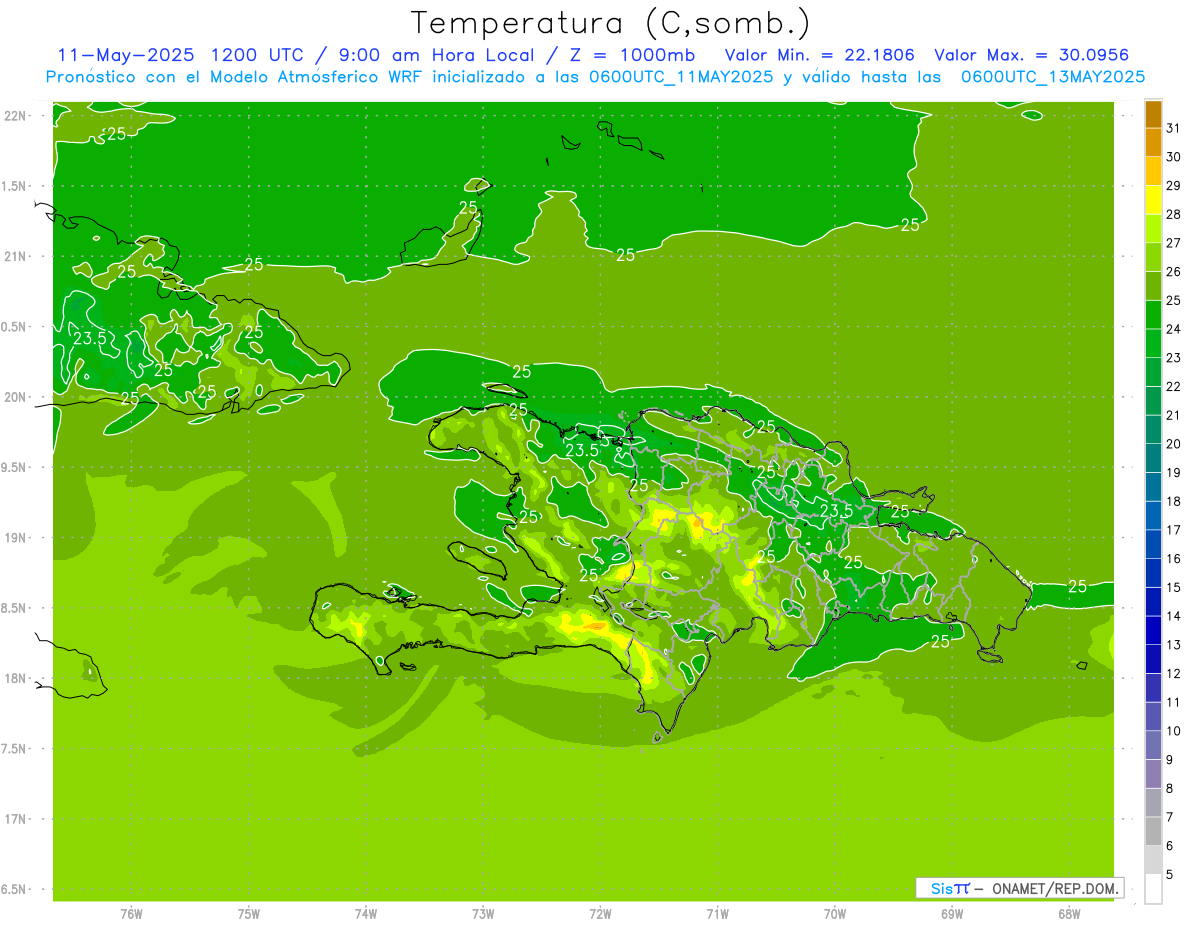Click the colorbar value label '31'
Viewport: 1200px width, 927px height.
(1174, 128)
